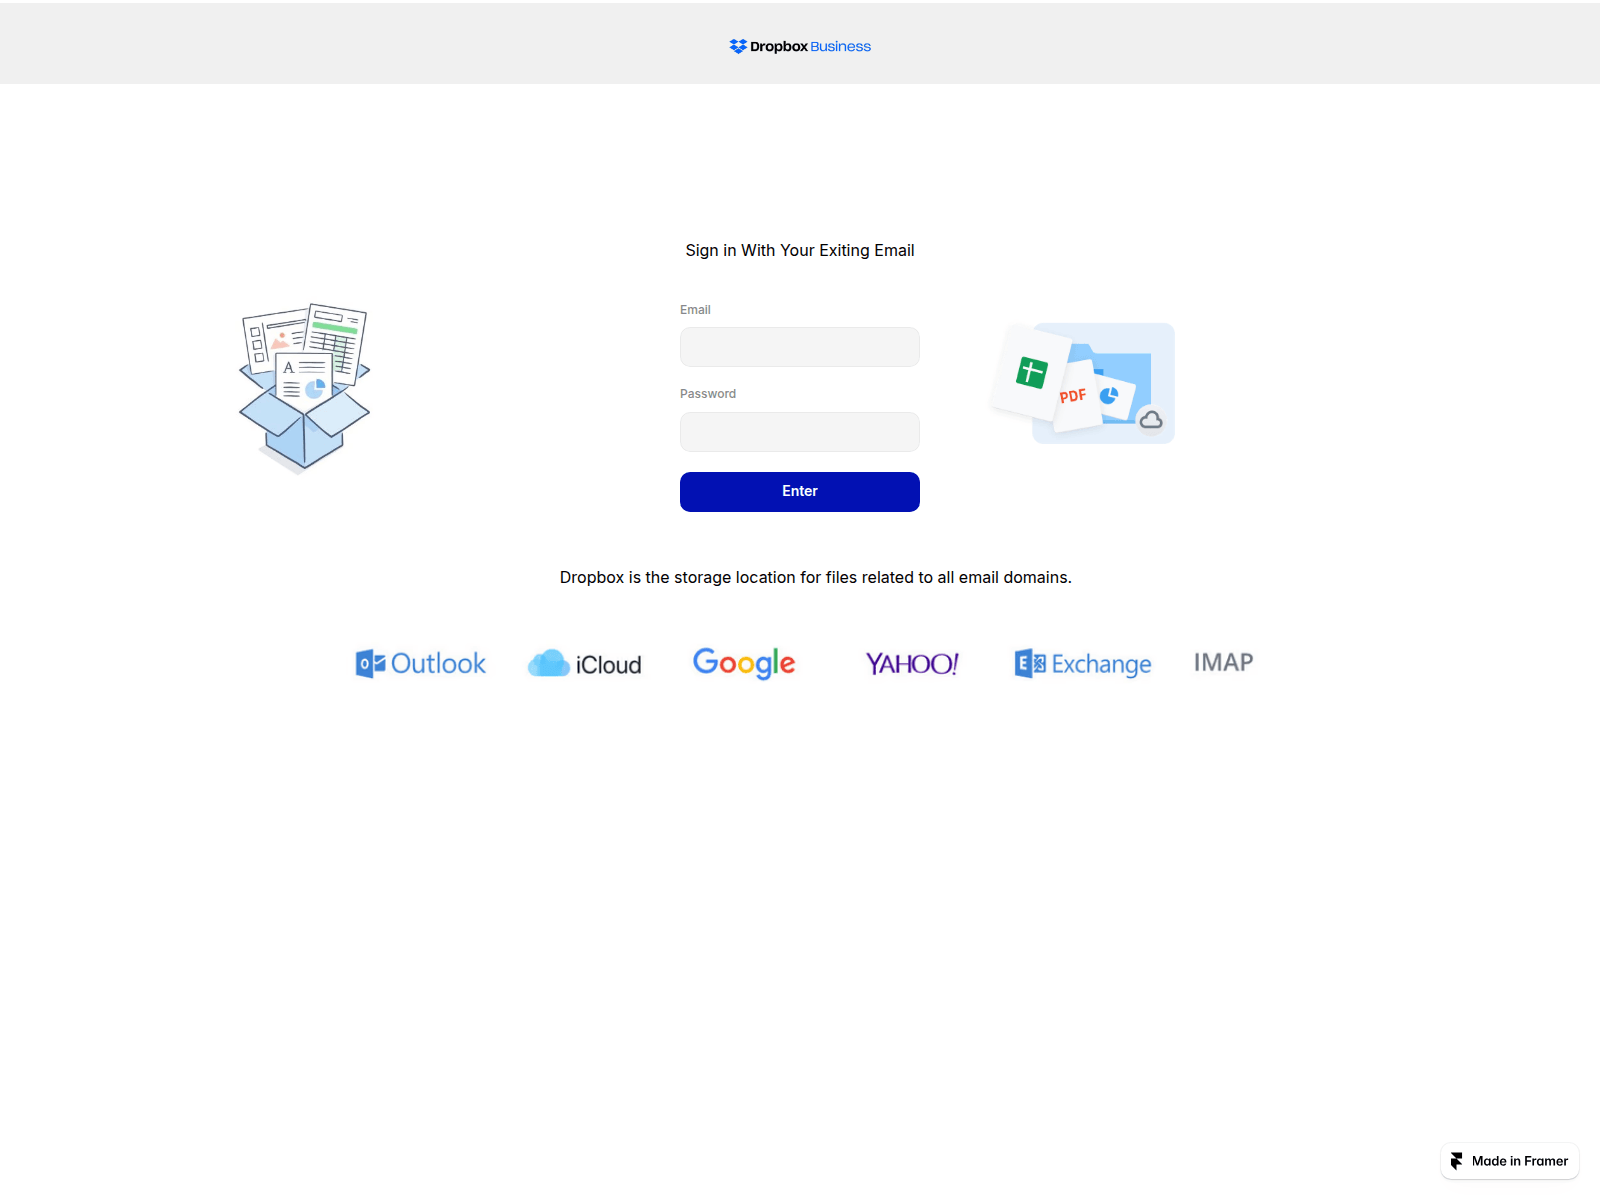
Task: Click the Framer logo in the badge
Action: click(1459, 1161)
